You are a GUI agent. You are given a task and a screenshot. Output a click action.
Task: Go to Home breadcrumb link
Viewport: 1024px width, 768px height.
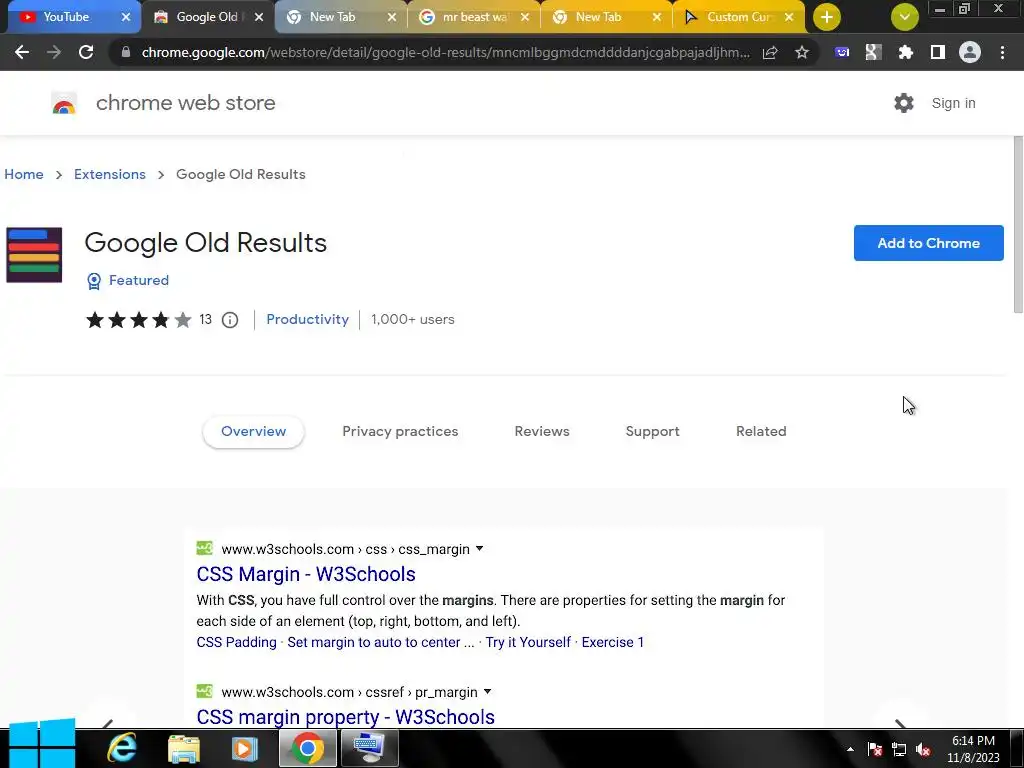24,174
